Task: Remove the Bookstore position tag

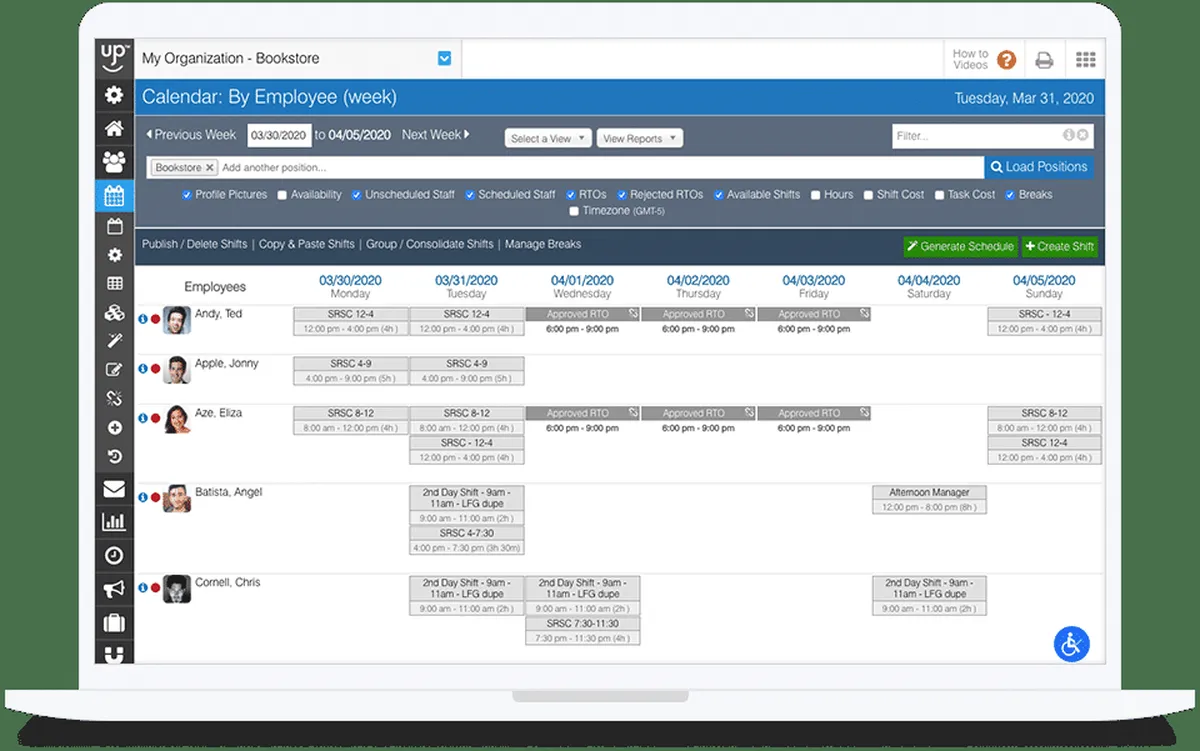Action: (210, 168)
